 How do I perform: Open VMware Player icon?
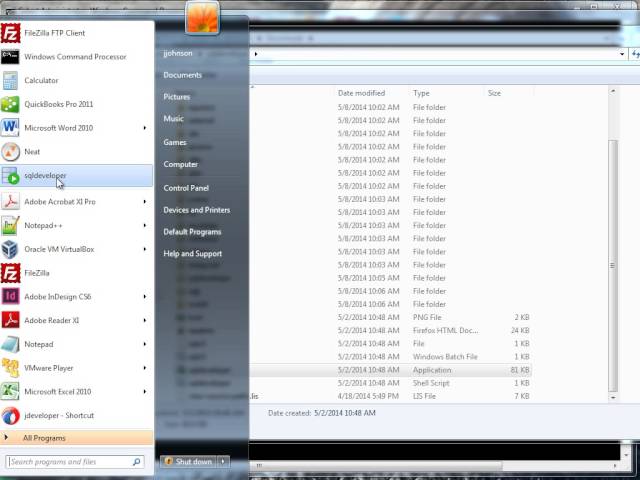[10, 368]
